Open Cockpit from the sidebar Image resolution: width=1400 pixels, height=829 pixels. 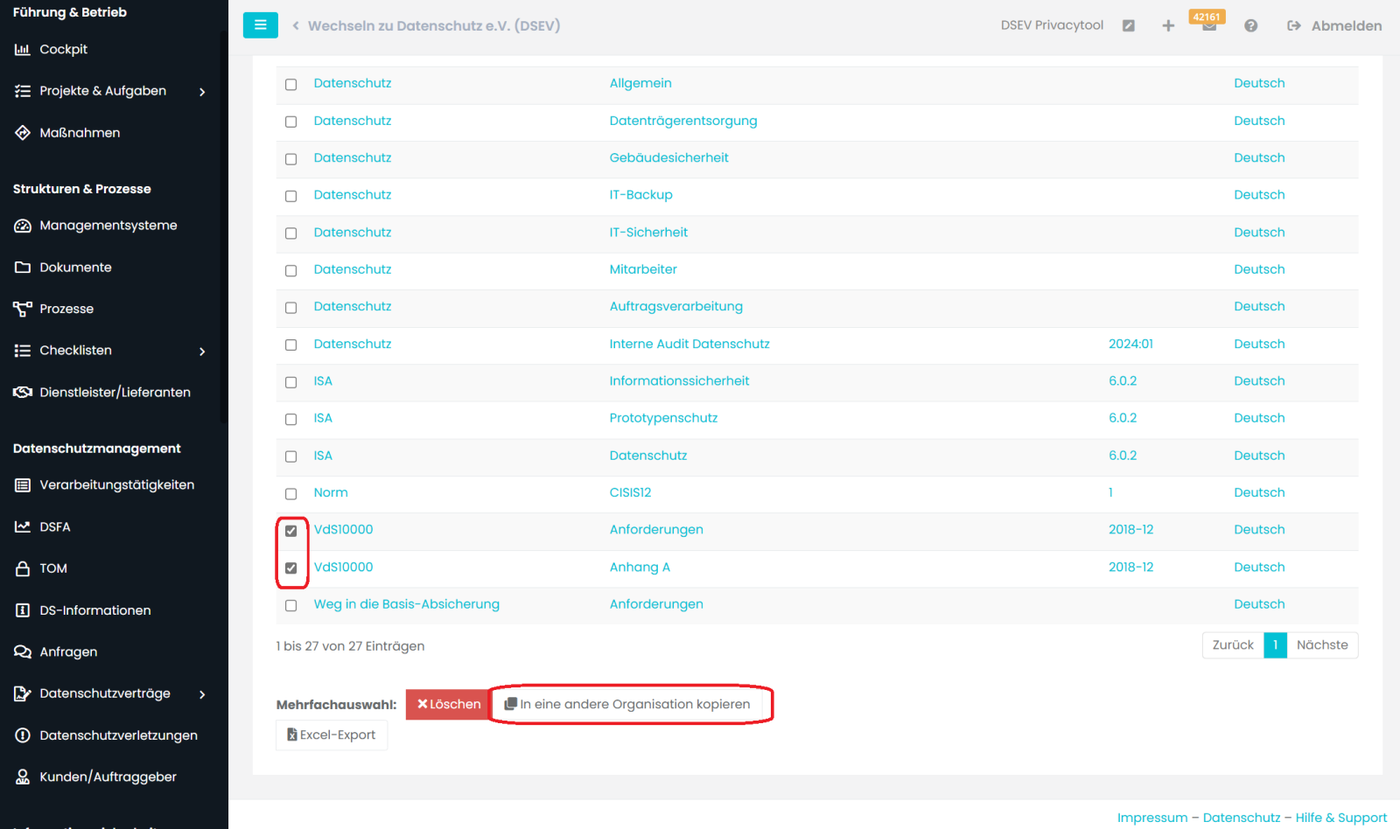click(63, 49)
